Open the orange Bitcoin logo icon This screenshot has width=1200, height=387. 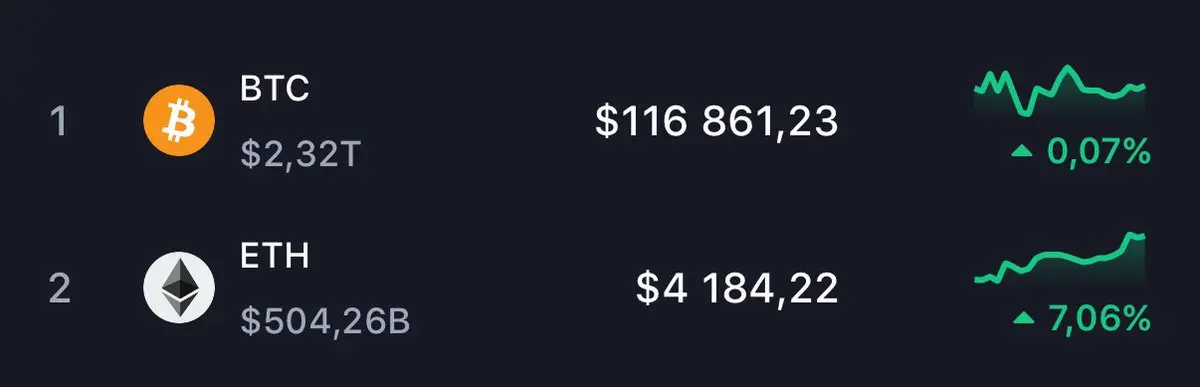click(x=179, y=120)
